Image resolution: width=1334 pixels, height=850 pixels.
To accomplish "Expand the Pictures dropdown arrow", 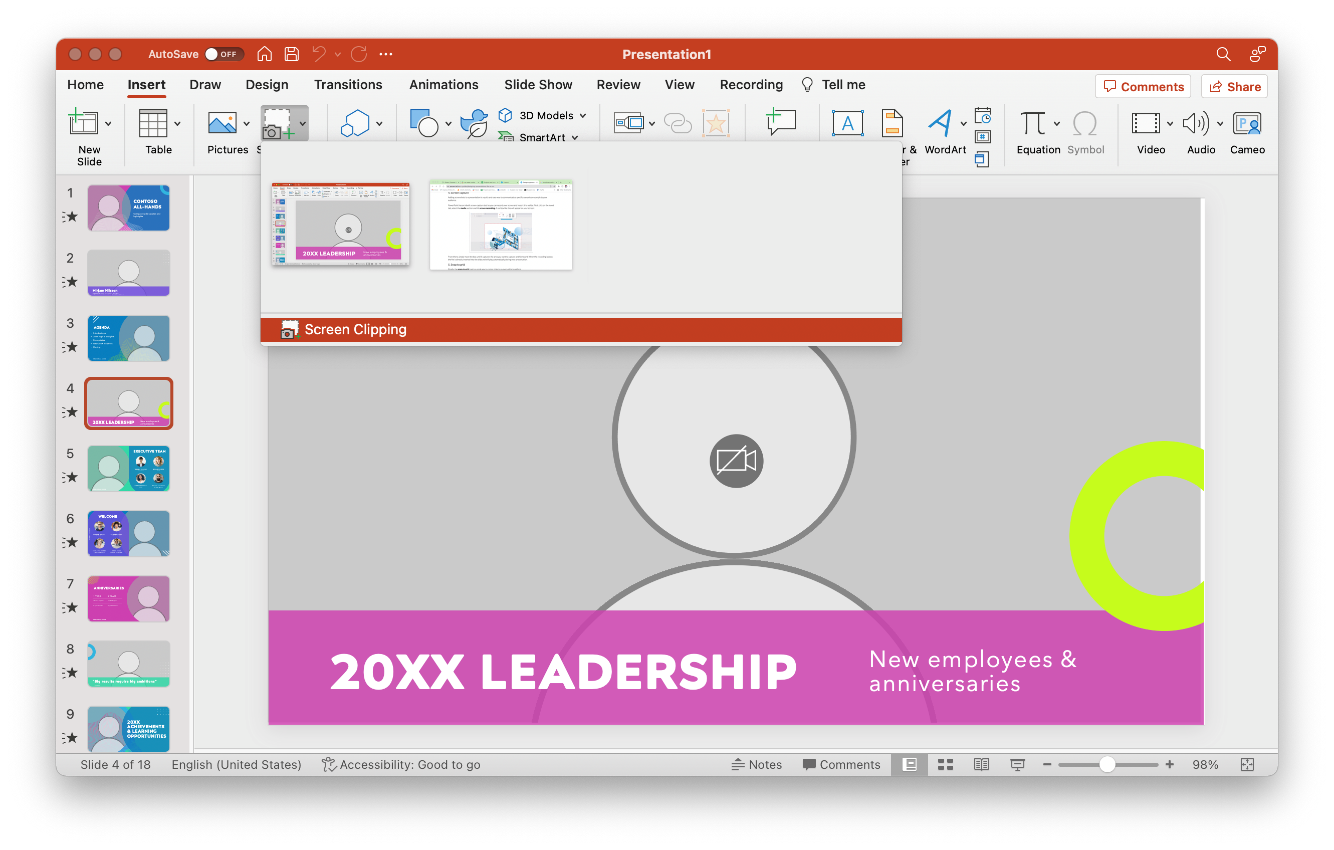I will tap(246, 124).
